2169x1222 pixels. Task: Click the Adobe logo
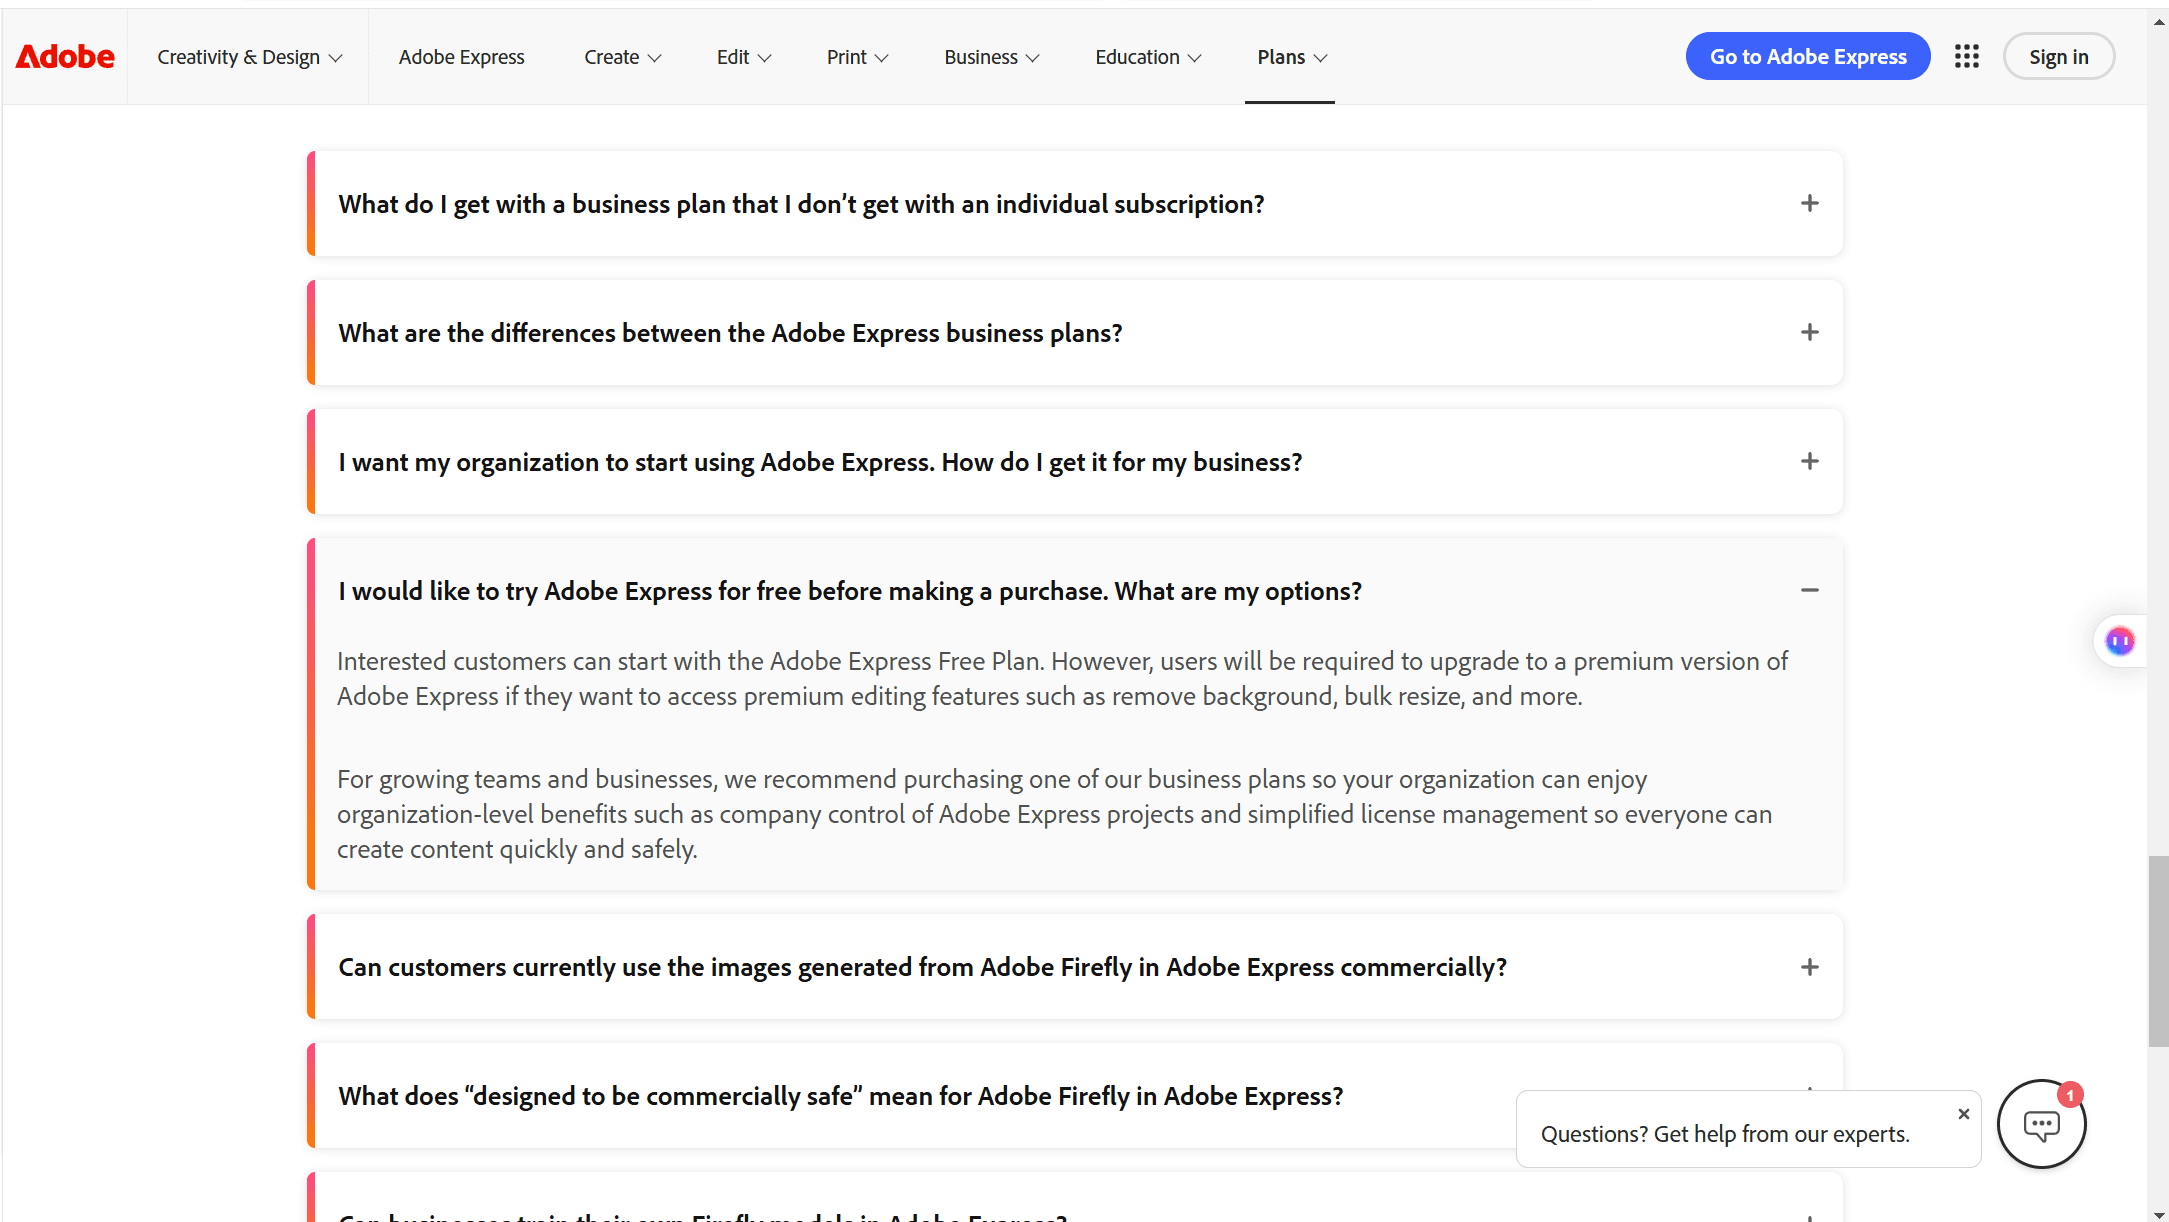[x=65, y=57]
